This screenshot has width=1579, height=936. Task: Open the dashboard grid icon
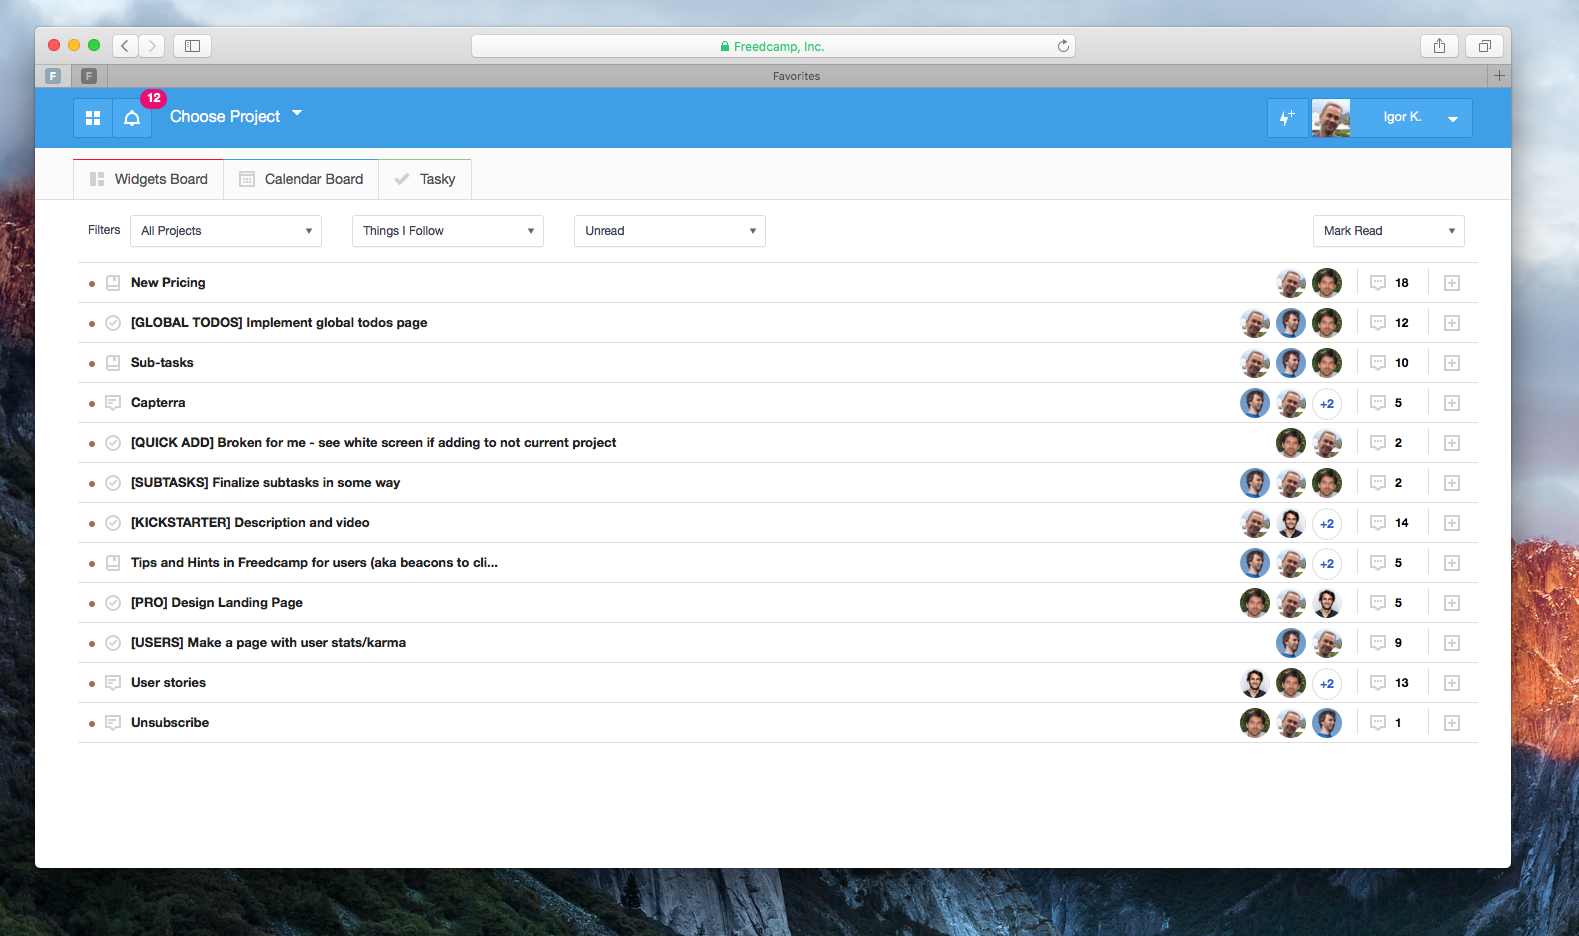[93, 118]
